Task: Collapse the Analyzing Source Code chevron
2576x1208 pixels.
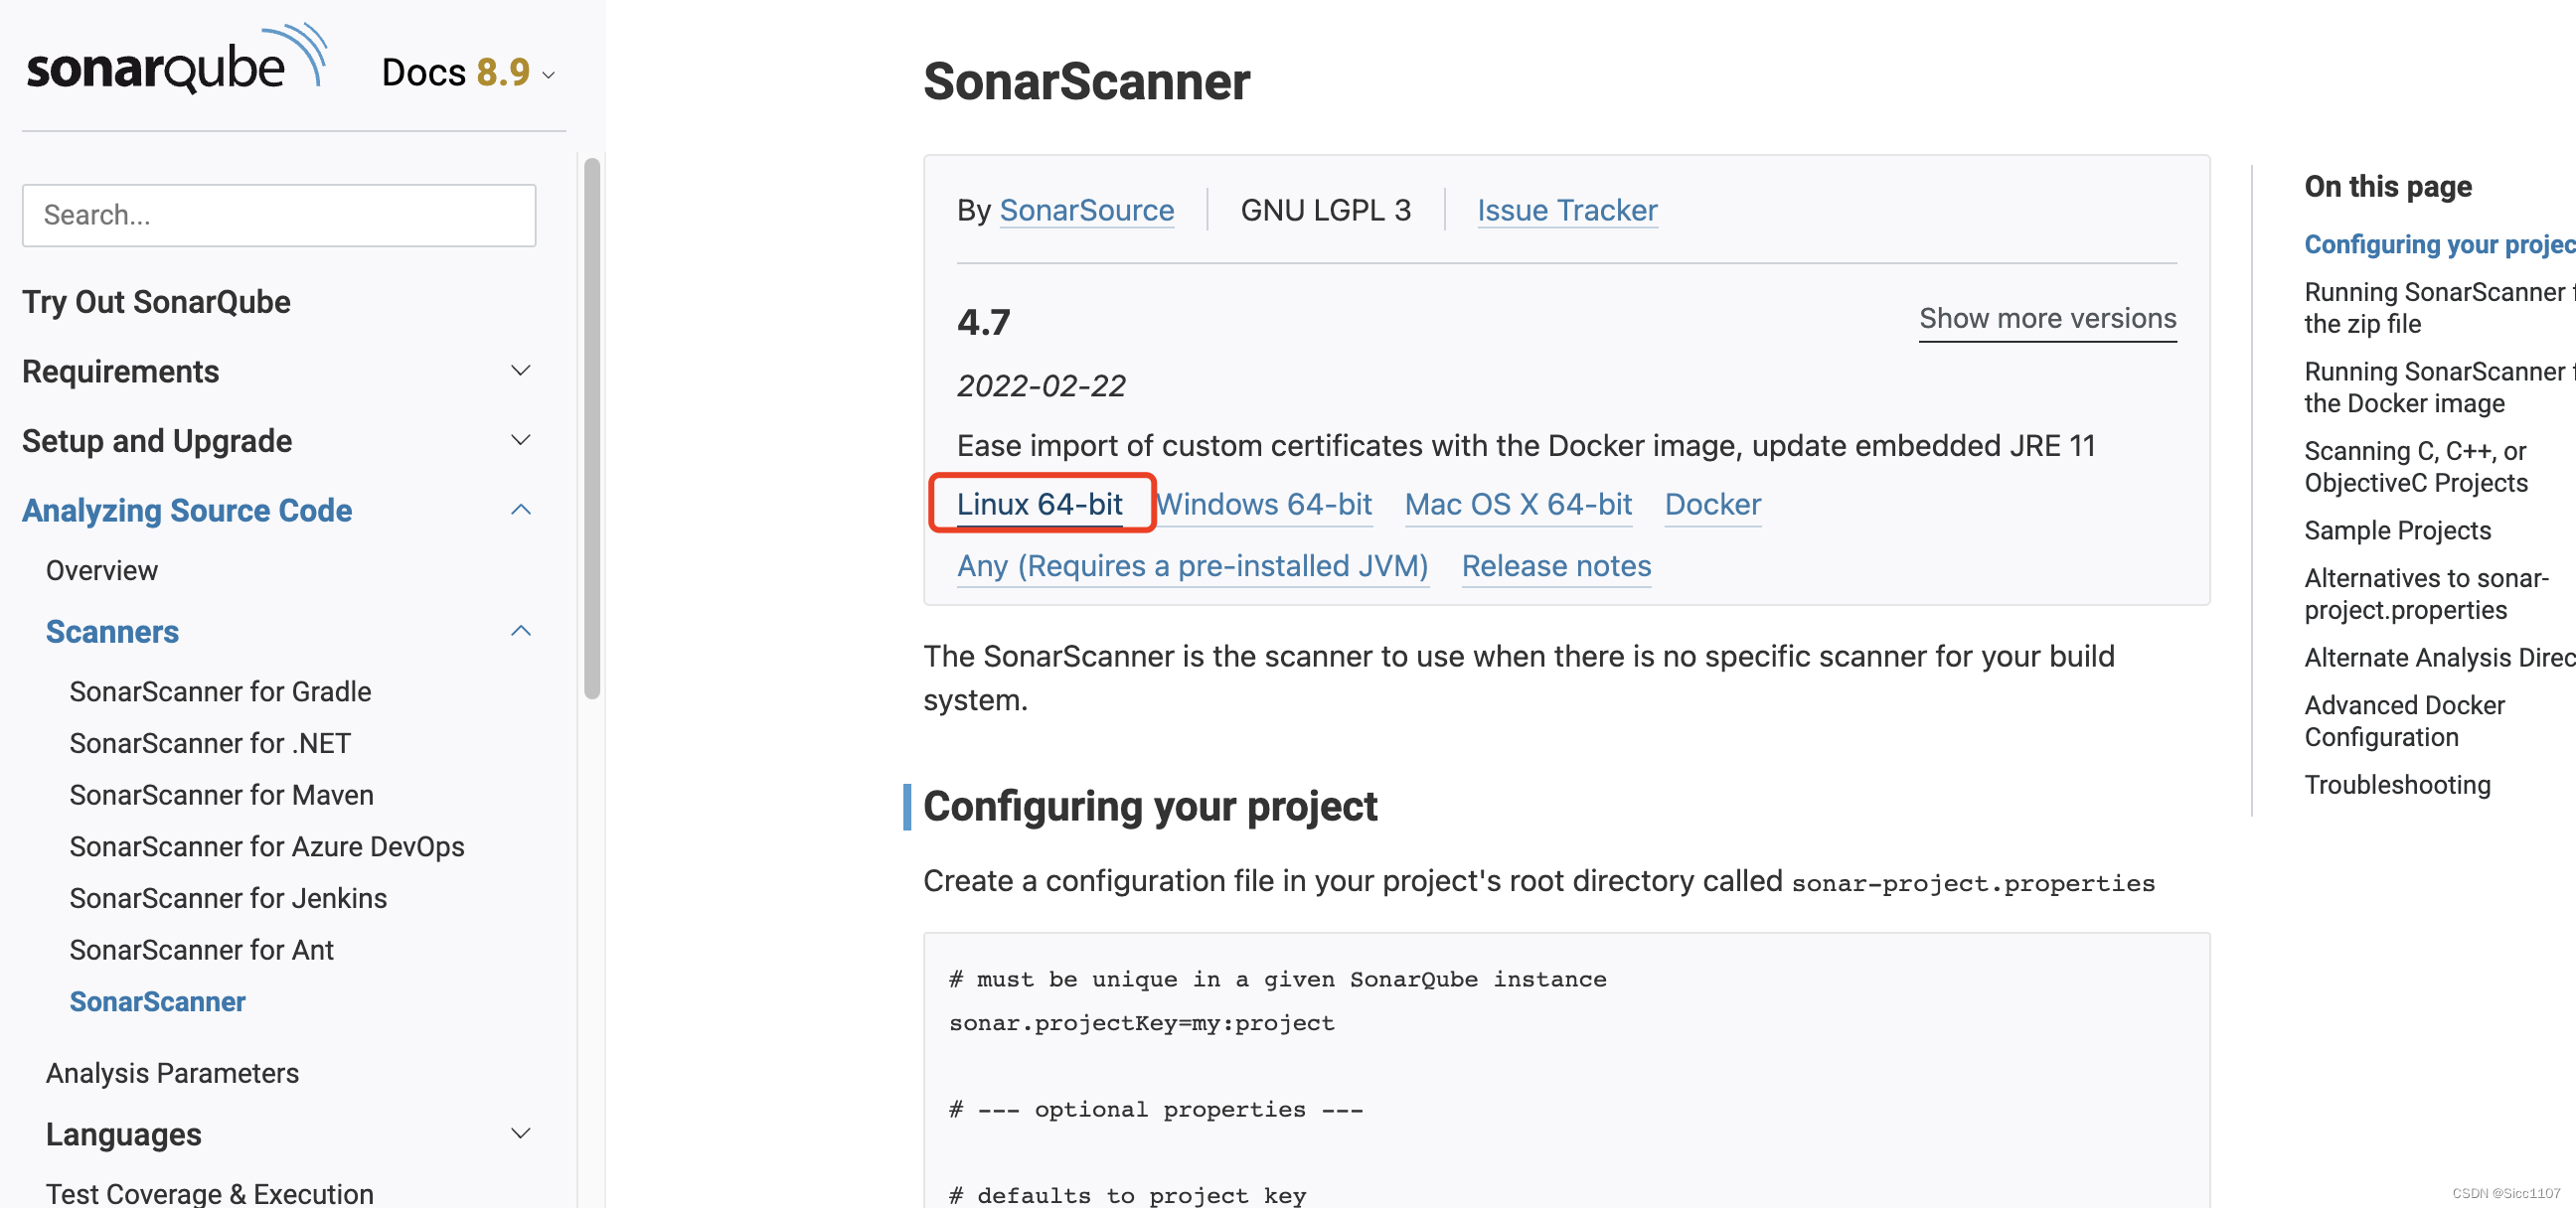Action: coord(520,510)
